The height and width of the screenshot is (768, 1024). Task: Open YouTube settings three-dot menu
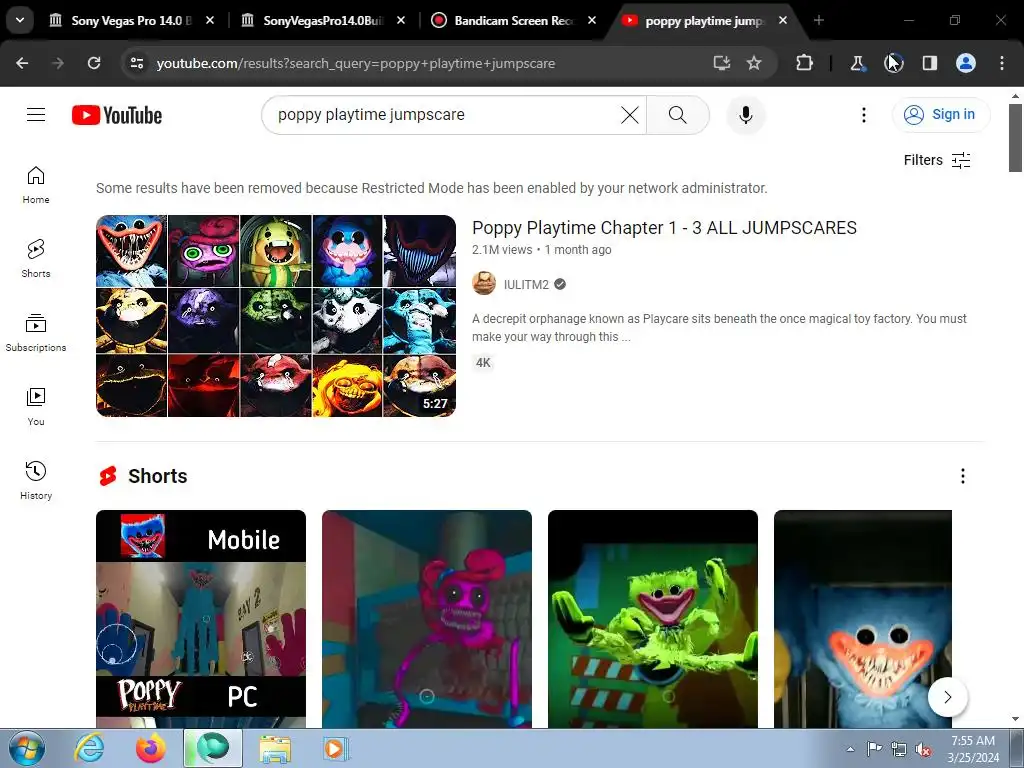click(x=863, y=115)
